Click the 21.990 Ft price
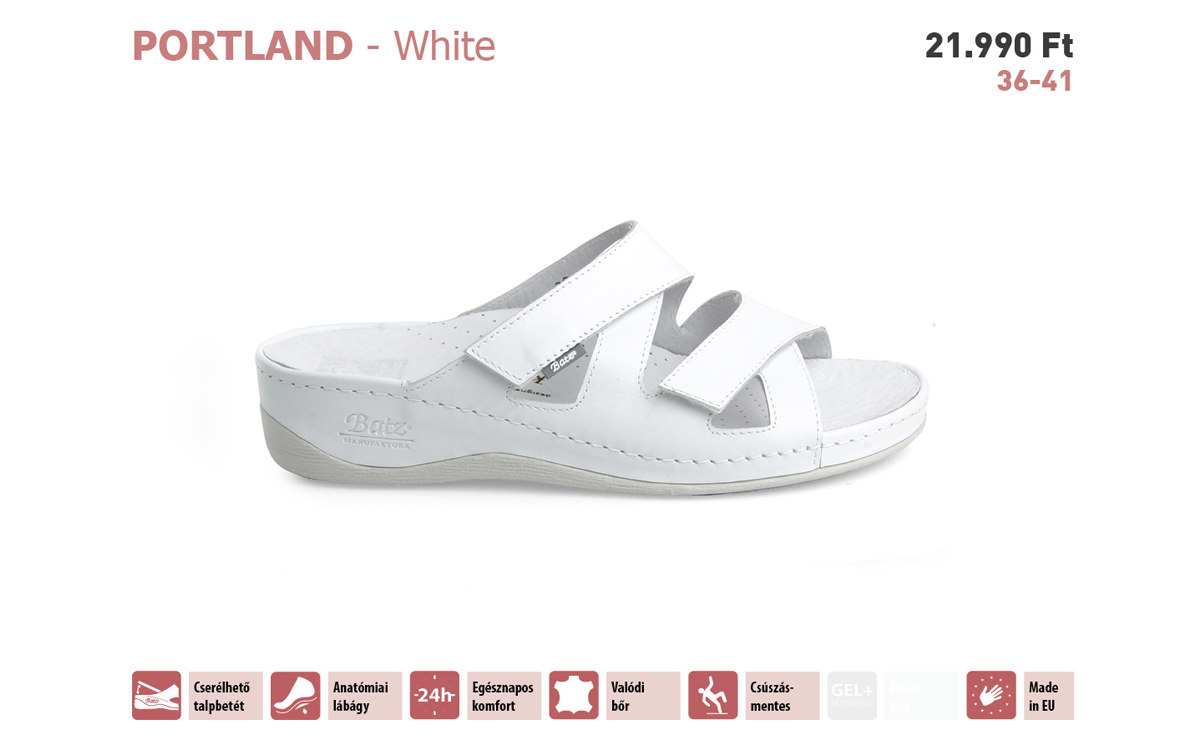The width and height of the screenshot is (1200, 750). point(999,45)
